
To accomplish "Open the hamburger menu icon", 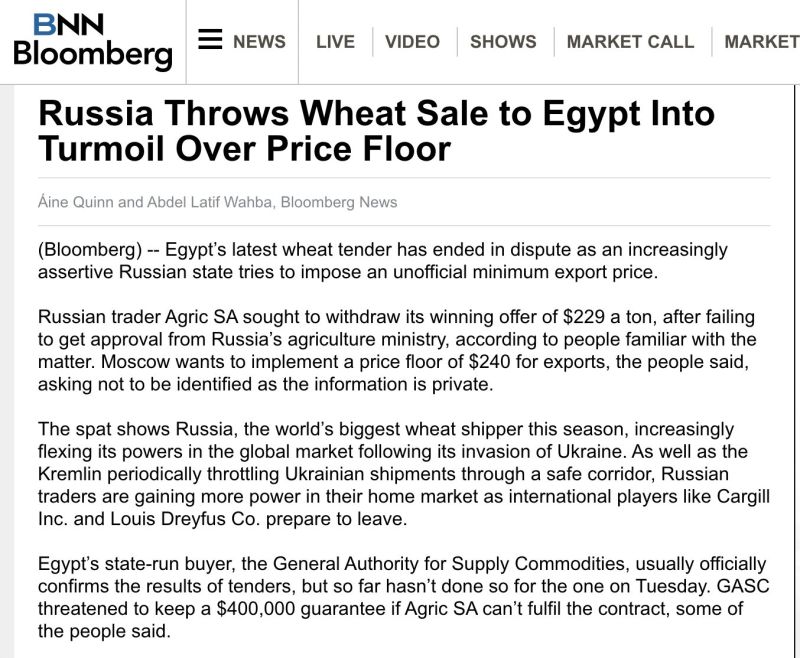I will coord(210,39).
